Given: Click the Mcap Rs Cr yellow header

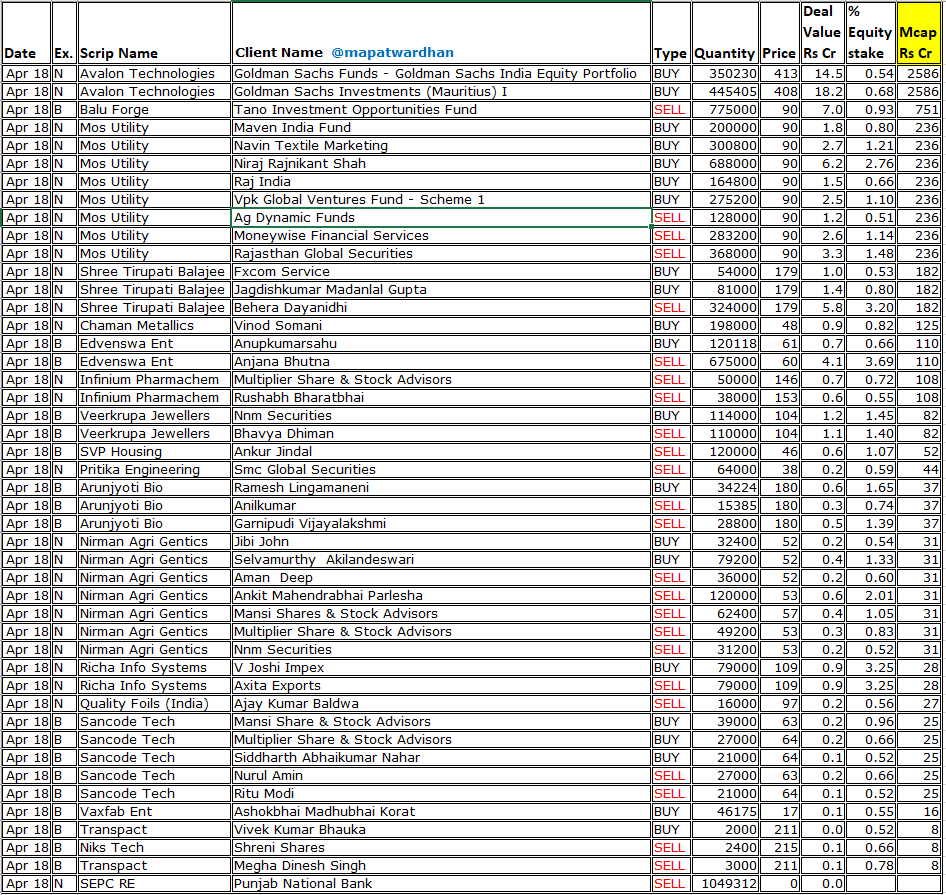Looking at the screenshot, I should [x=918, y=33].
